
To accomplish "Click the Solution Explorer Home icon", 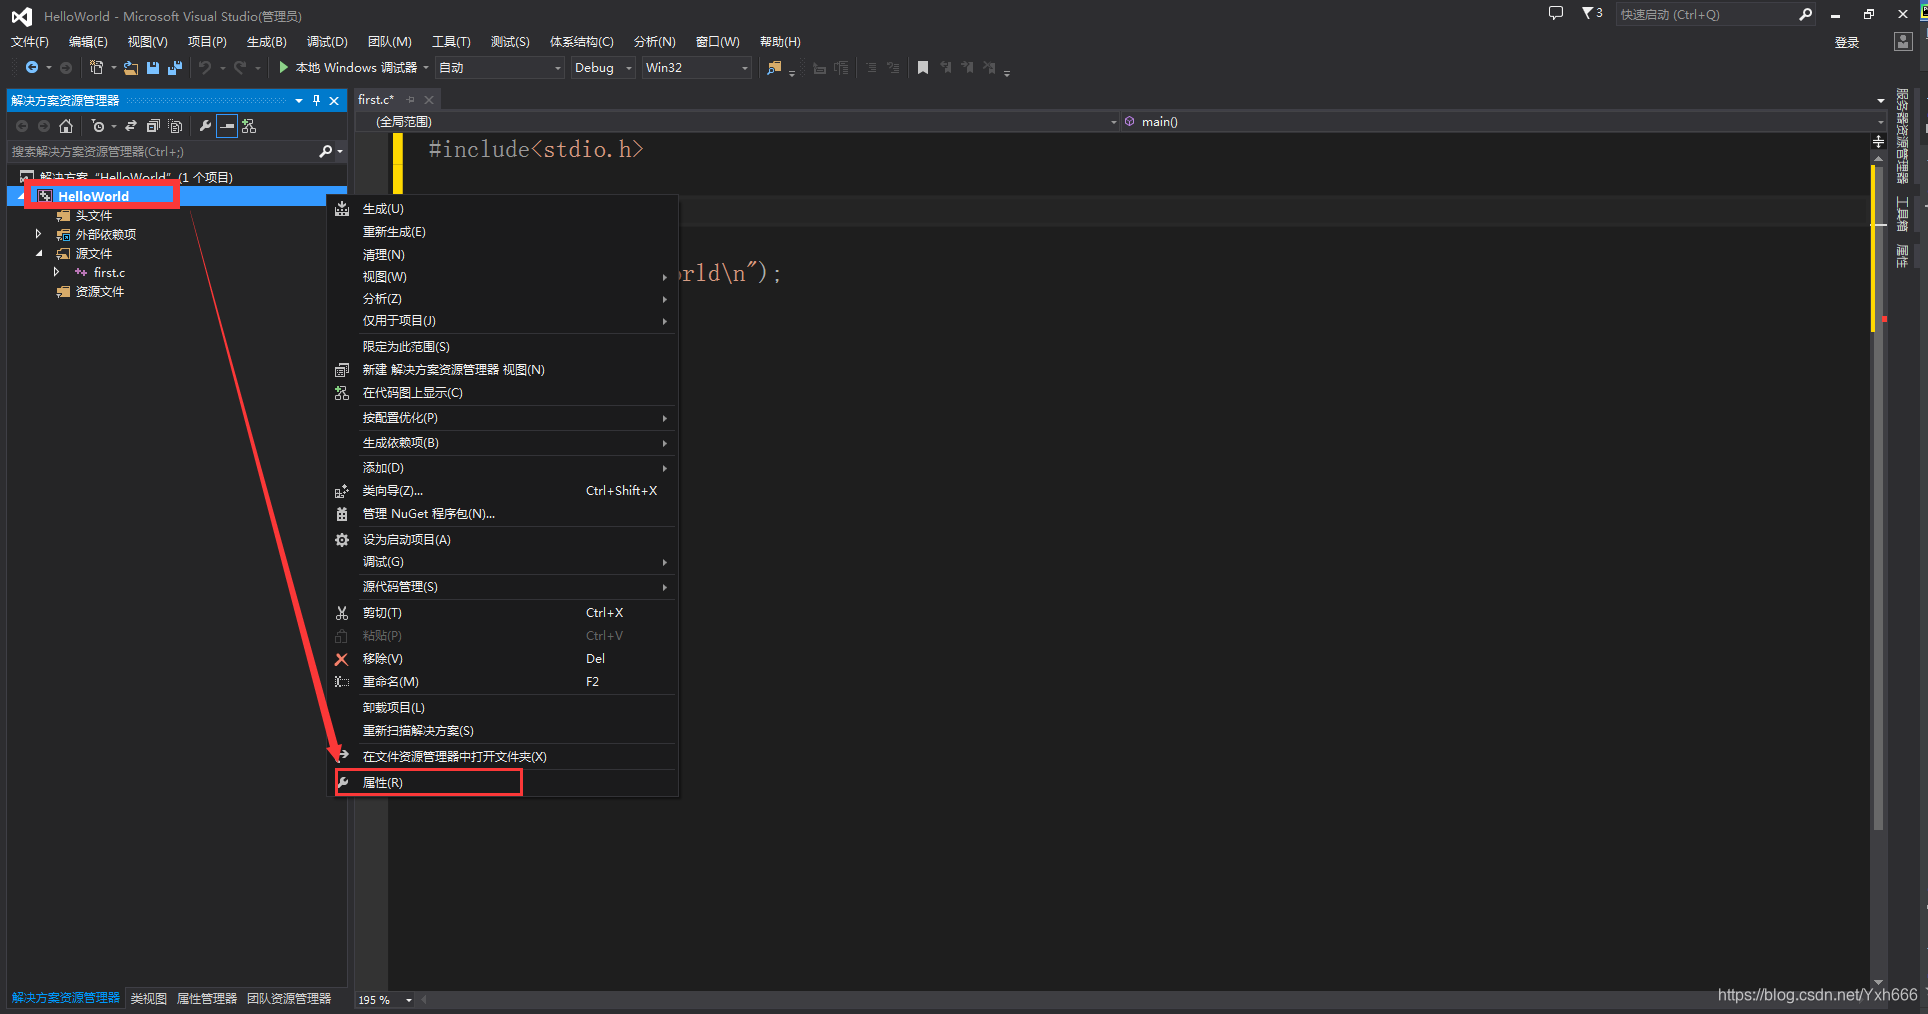I will pos(66,126).
